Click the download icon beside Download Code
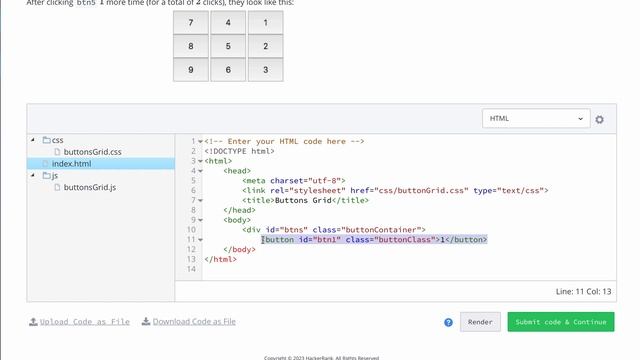 (146, 322)
